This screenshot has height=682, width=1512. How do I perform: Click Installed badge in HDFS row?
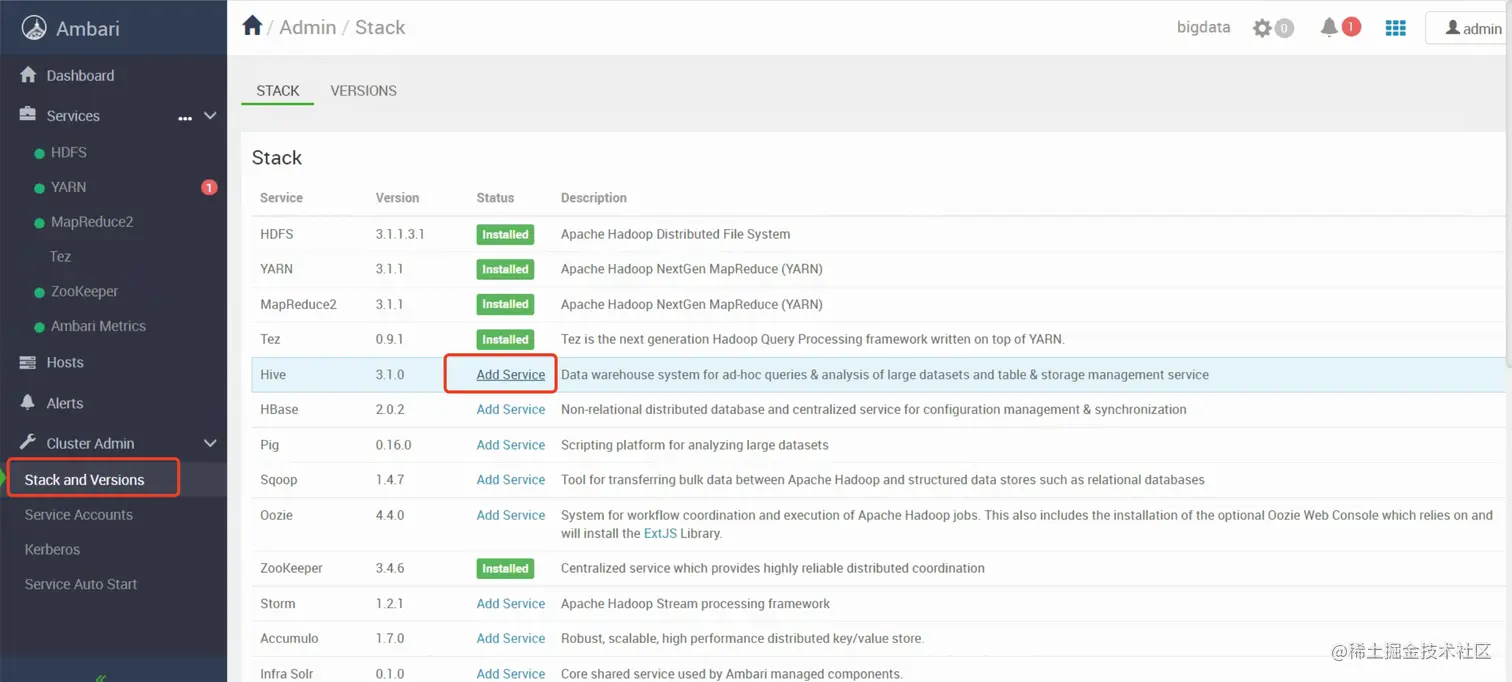tap(505, 234)
